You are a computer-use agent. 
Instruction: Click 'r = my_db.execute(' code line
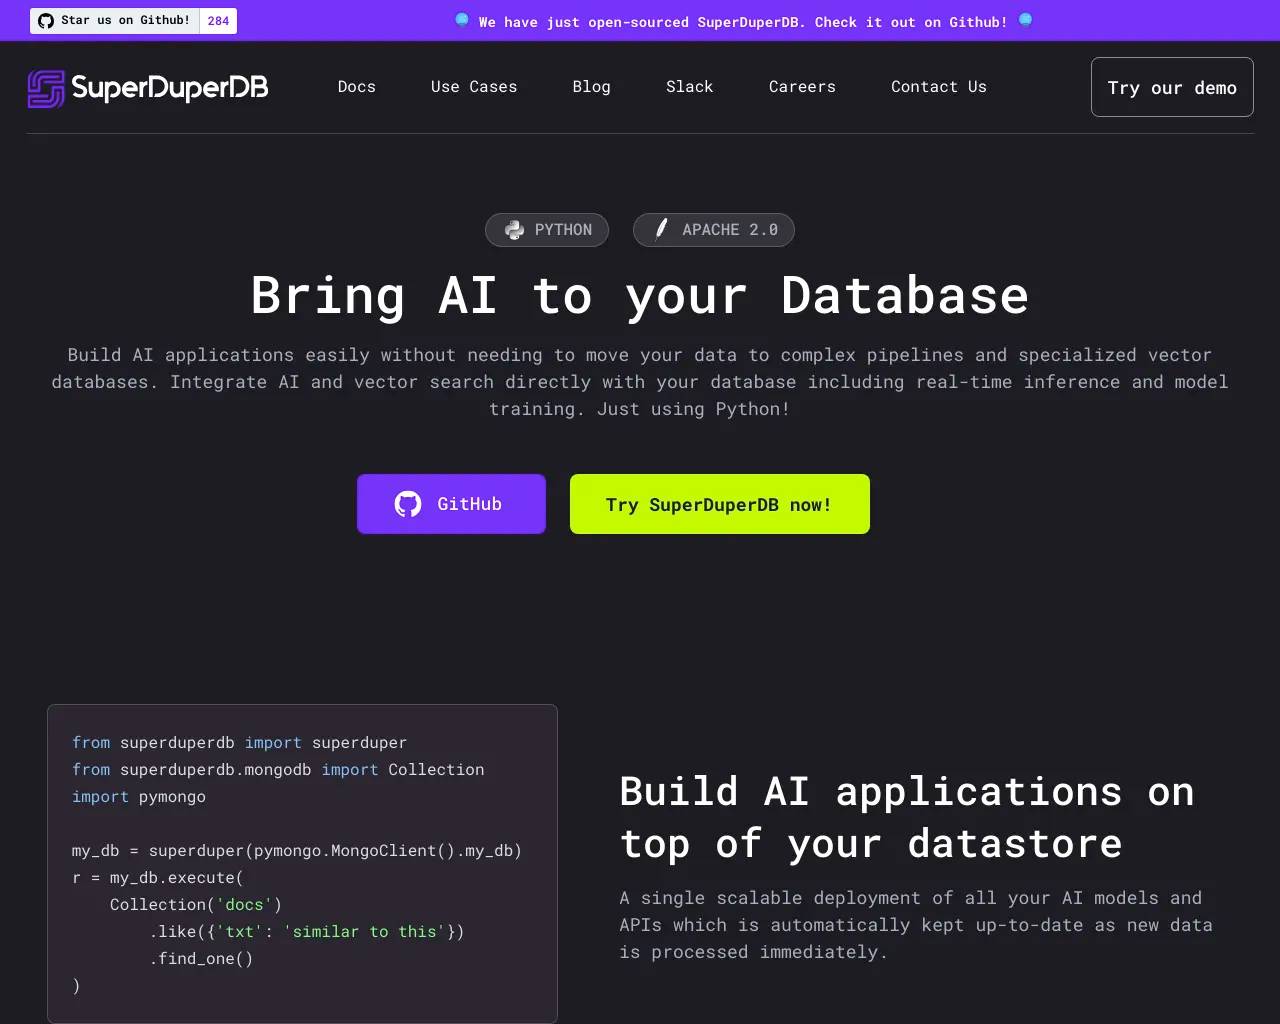[x=158, y=878]
